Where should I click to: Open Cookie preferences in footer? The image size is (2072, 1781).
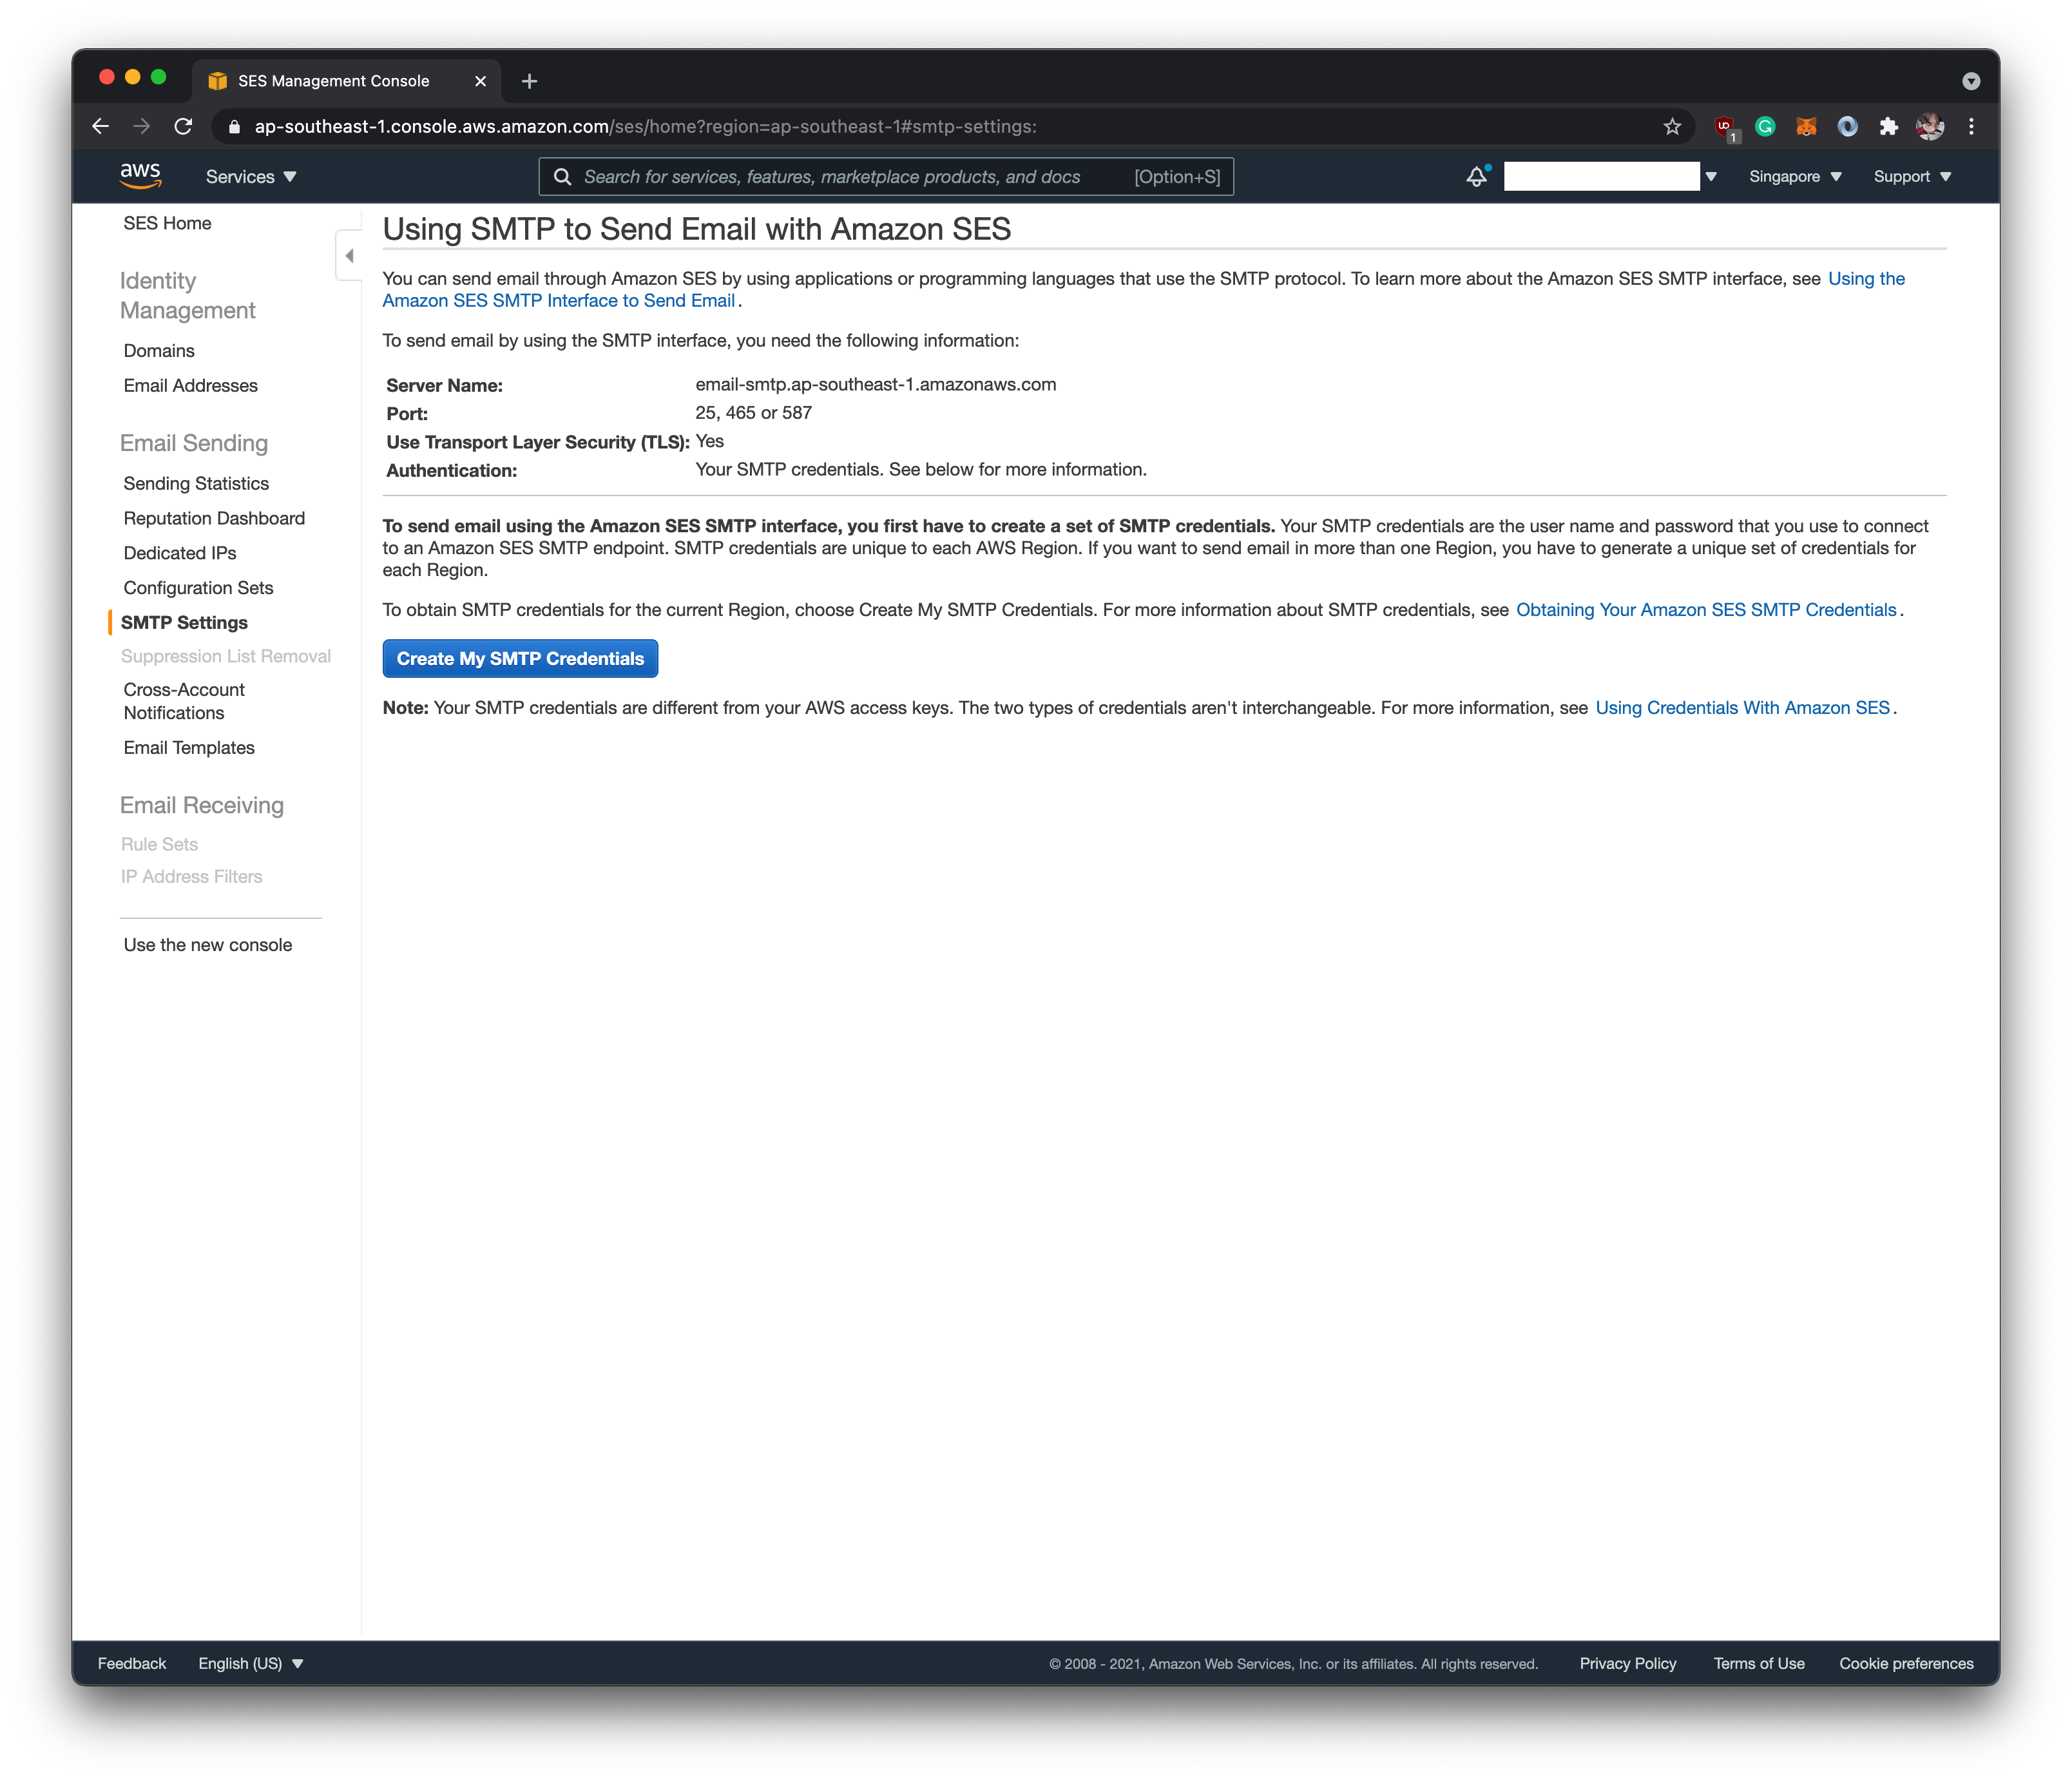[1906, 1663]
